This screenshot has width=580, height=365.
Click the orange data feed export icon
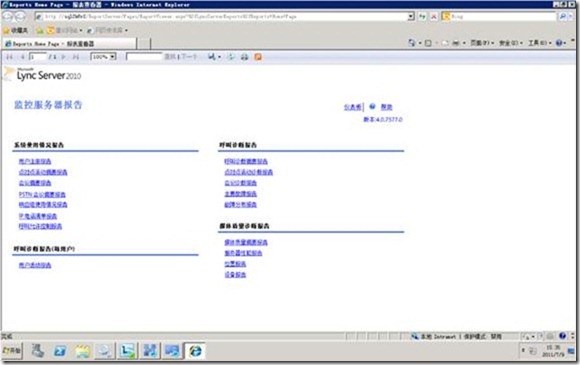[x=258, y=57]
